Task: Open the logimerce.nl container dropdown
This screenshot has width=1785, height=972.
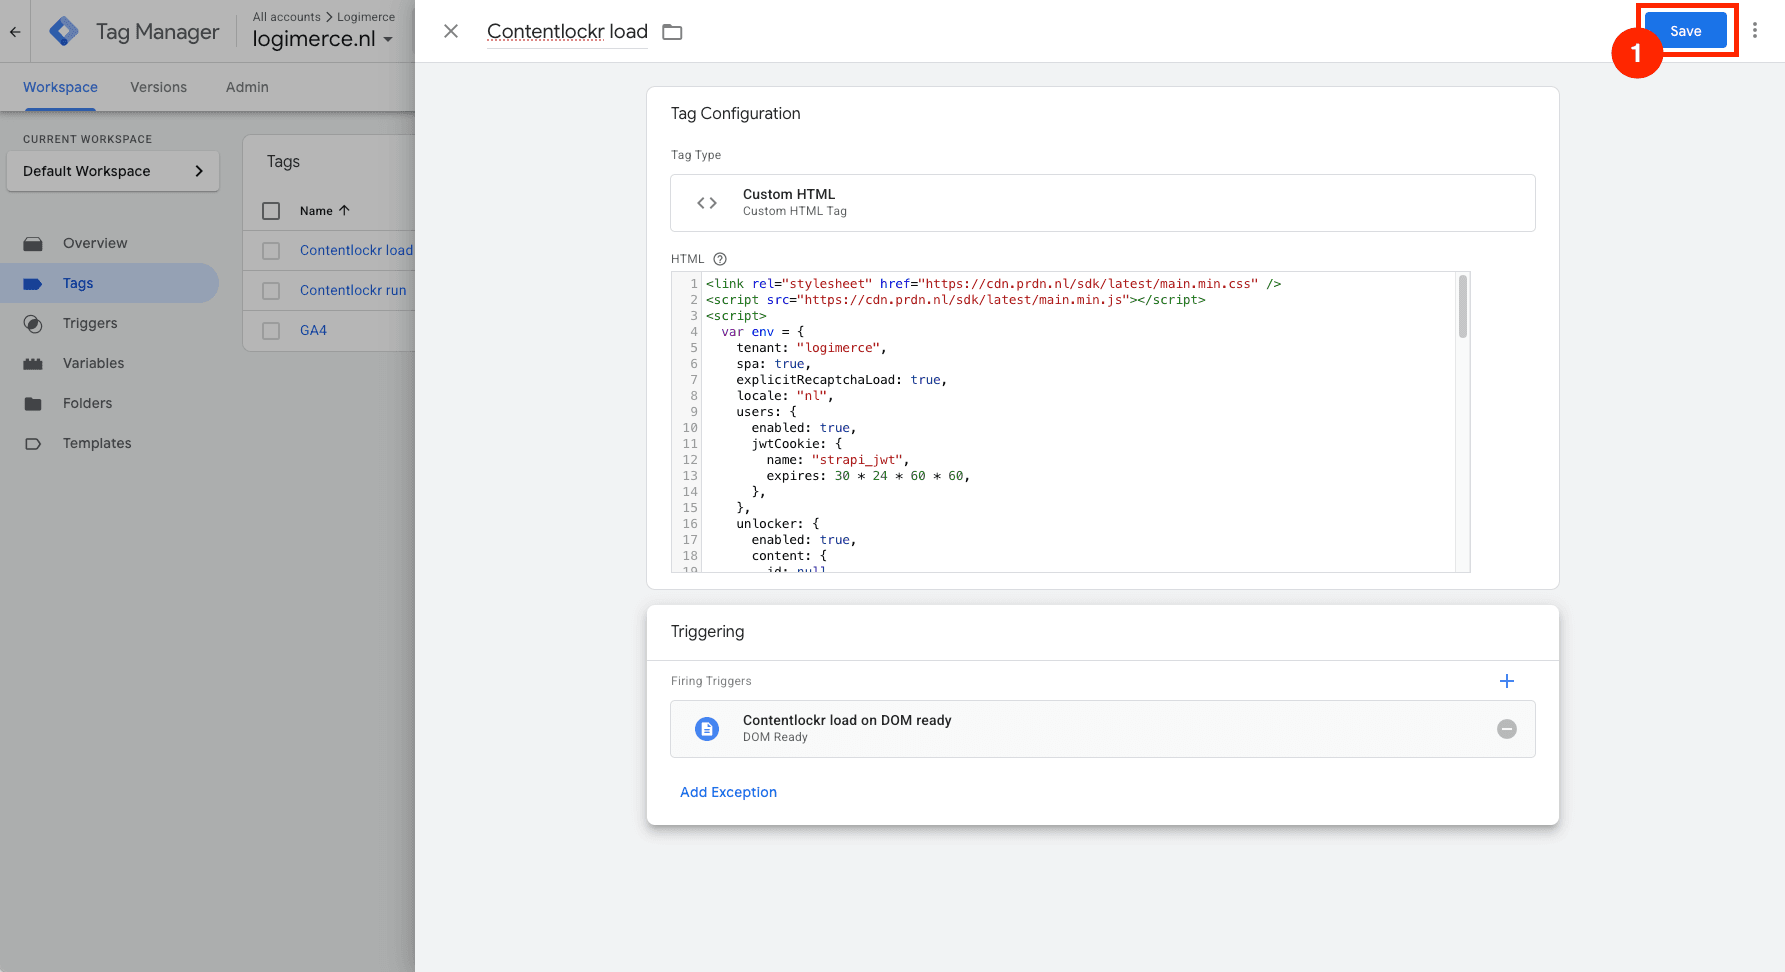Action: (x=323, y=39)
